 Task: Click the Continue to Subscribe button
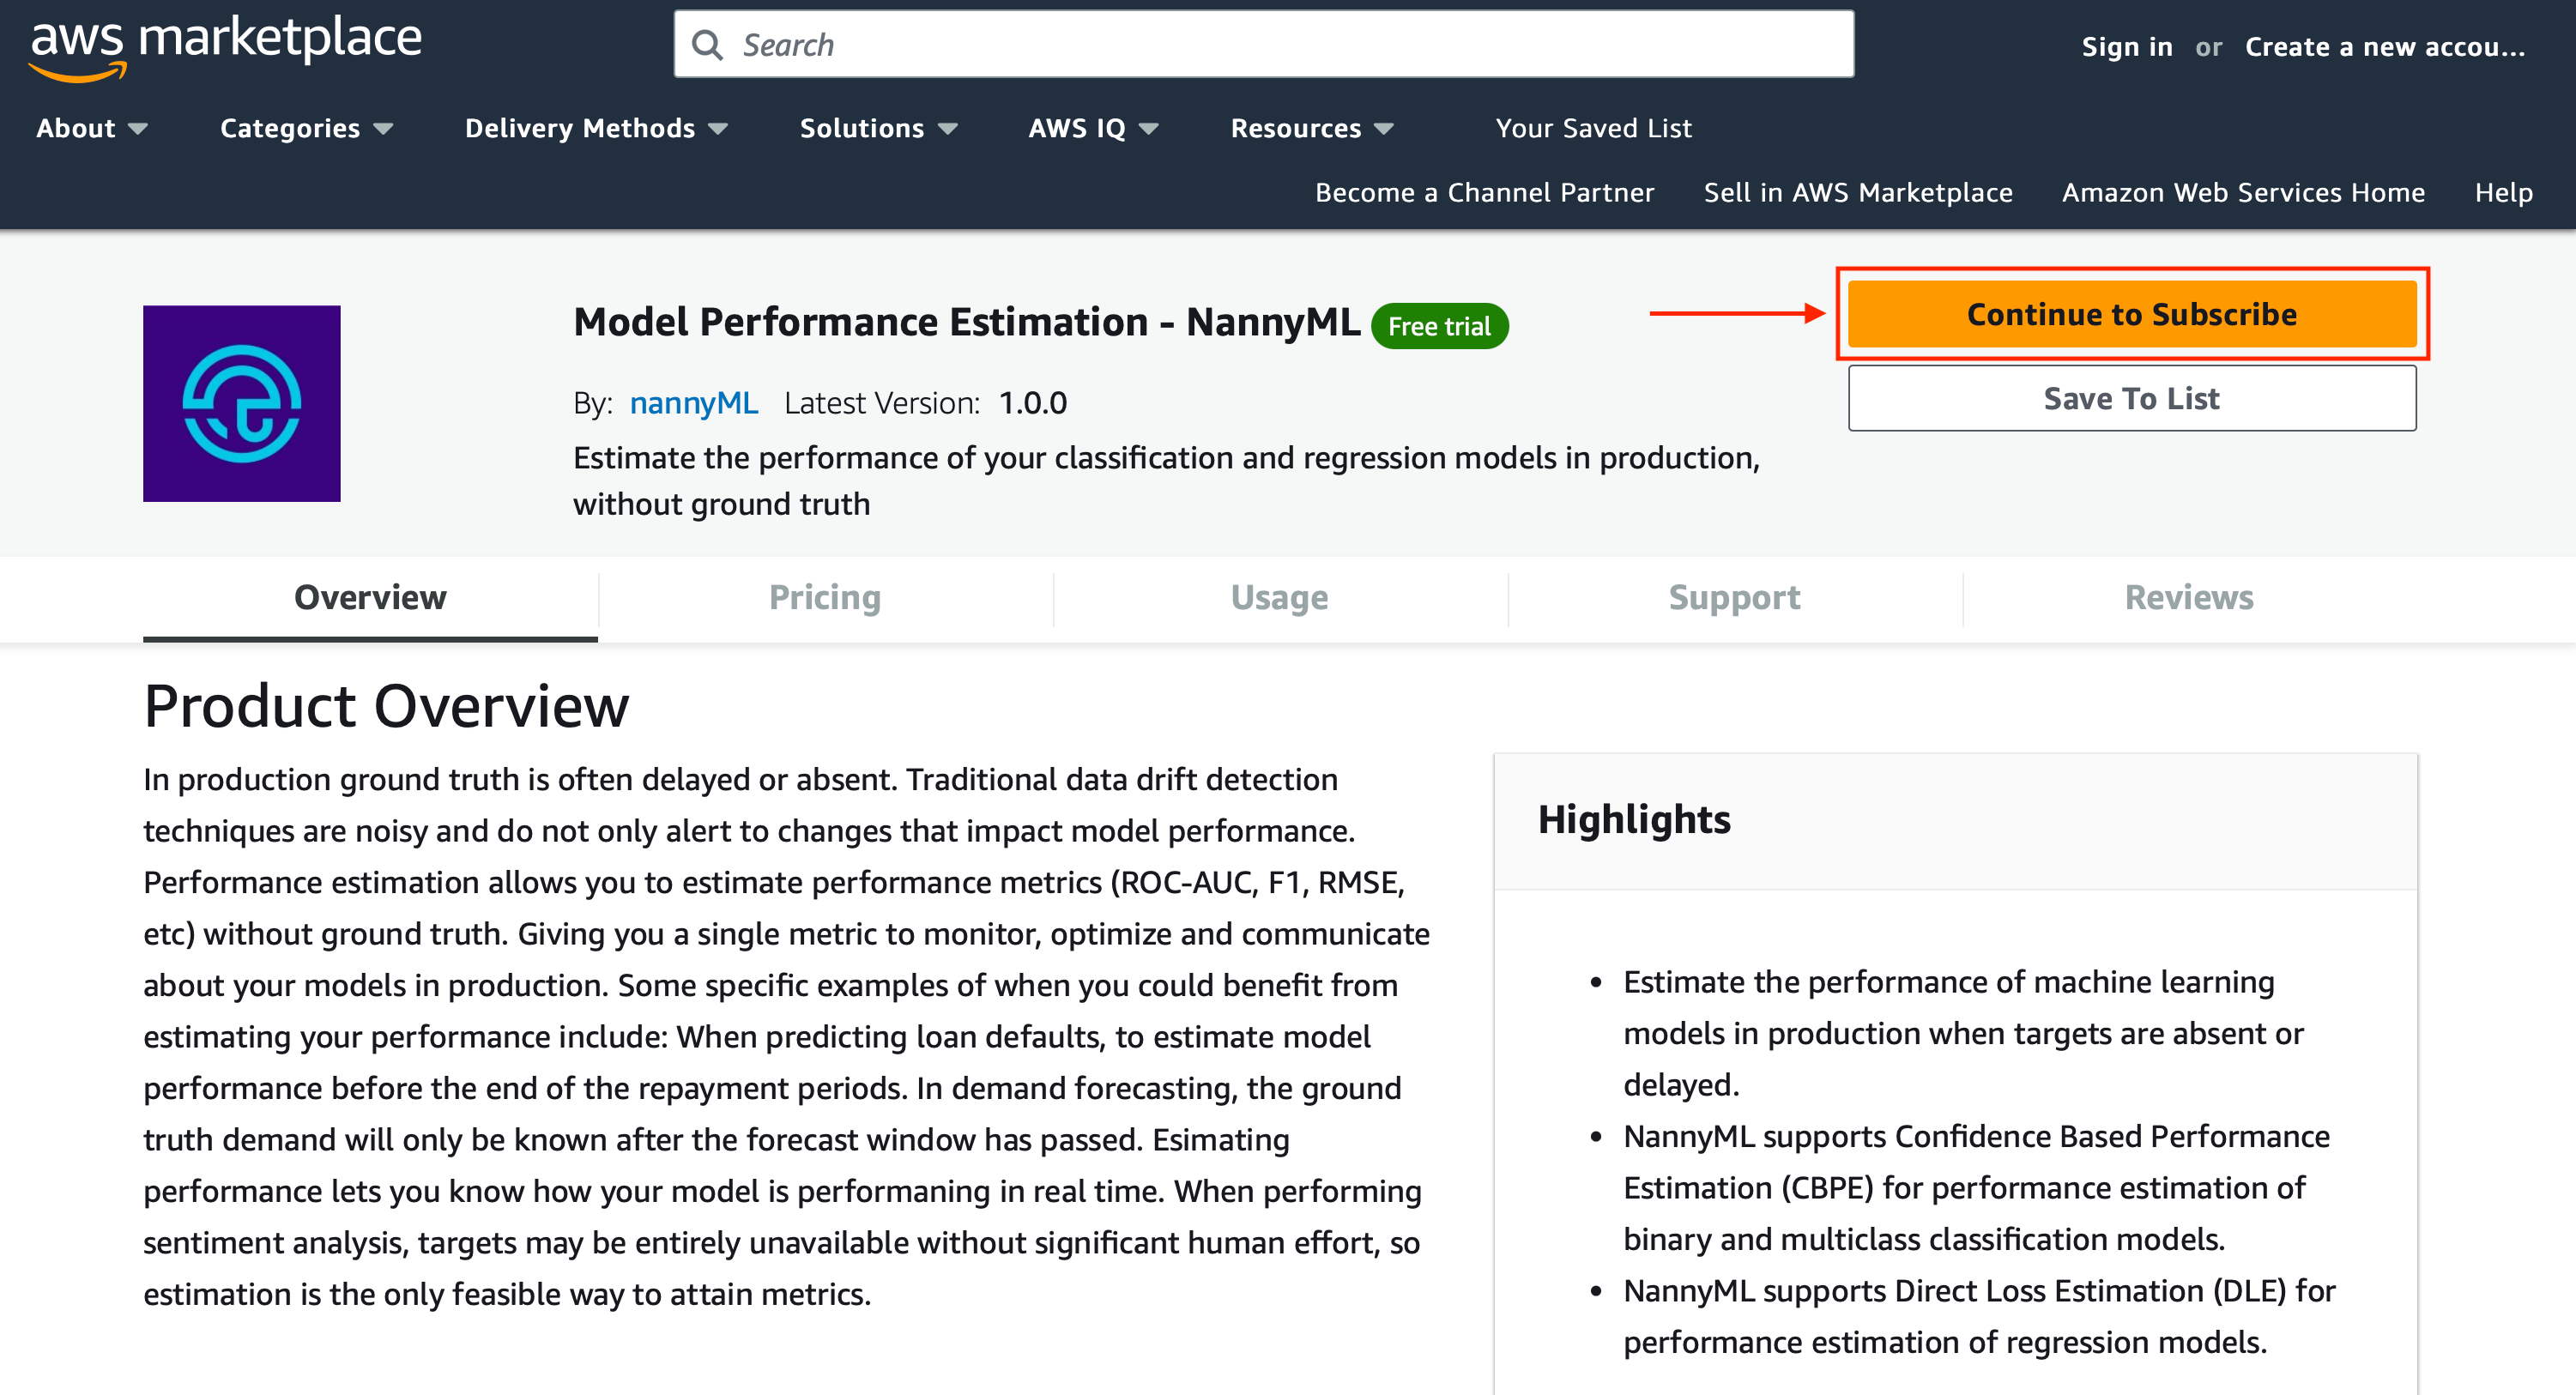pos(2132,314)
